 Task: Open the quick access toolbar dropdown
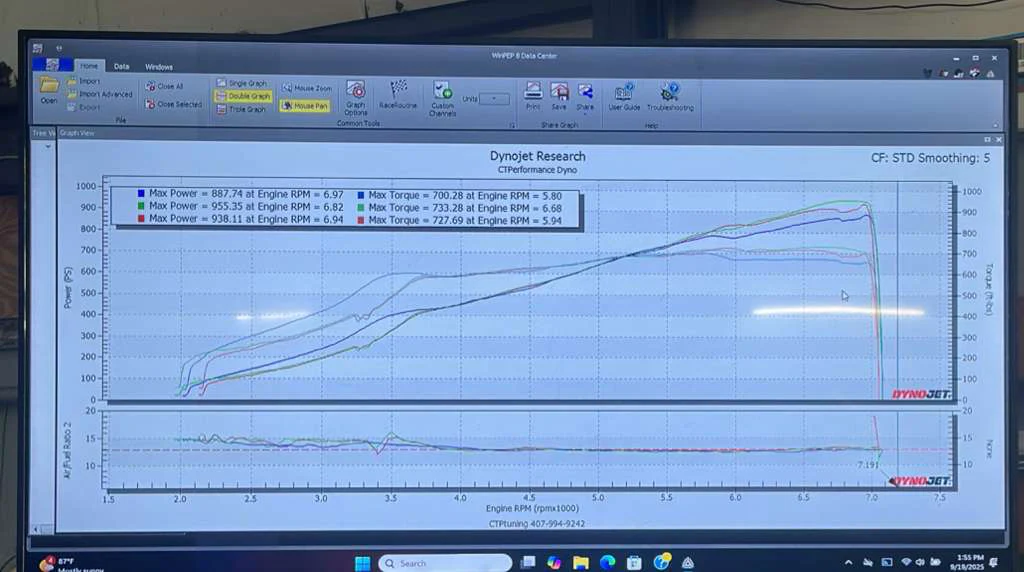(x=59, y=48)
